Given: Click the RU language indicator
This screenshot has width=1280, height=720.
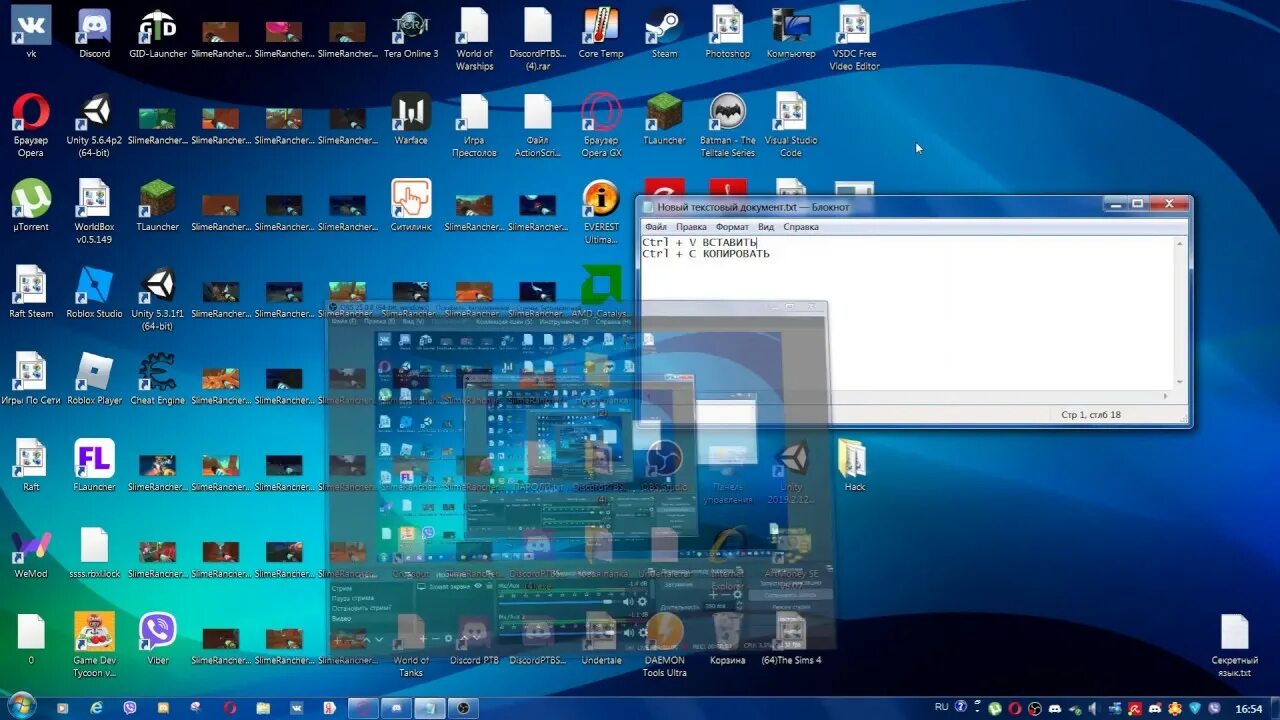Looking at the screenshot, I should (x=942, y=707).
